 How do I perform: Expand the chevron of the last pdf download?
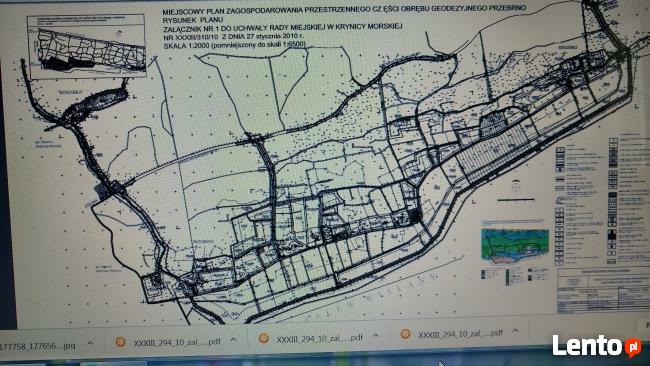pyautogui.click(x=516, y=331)
